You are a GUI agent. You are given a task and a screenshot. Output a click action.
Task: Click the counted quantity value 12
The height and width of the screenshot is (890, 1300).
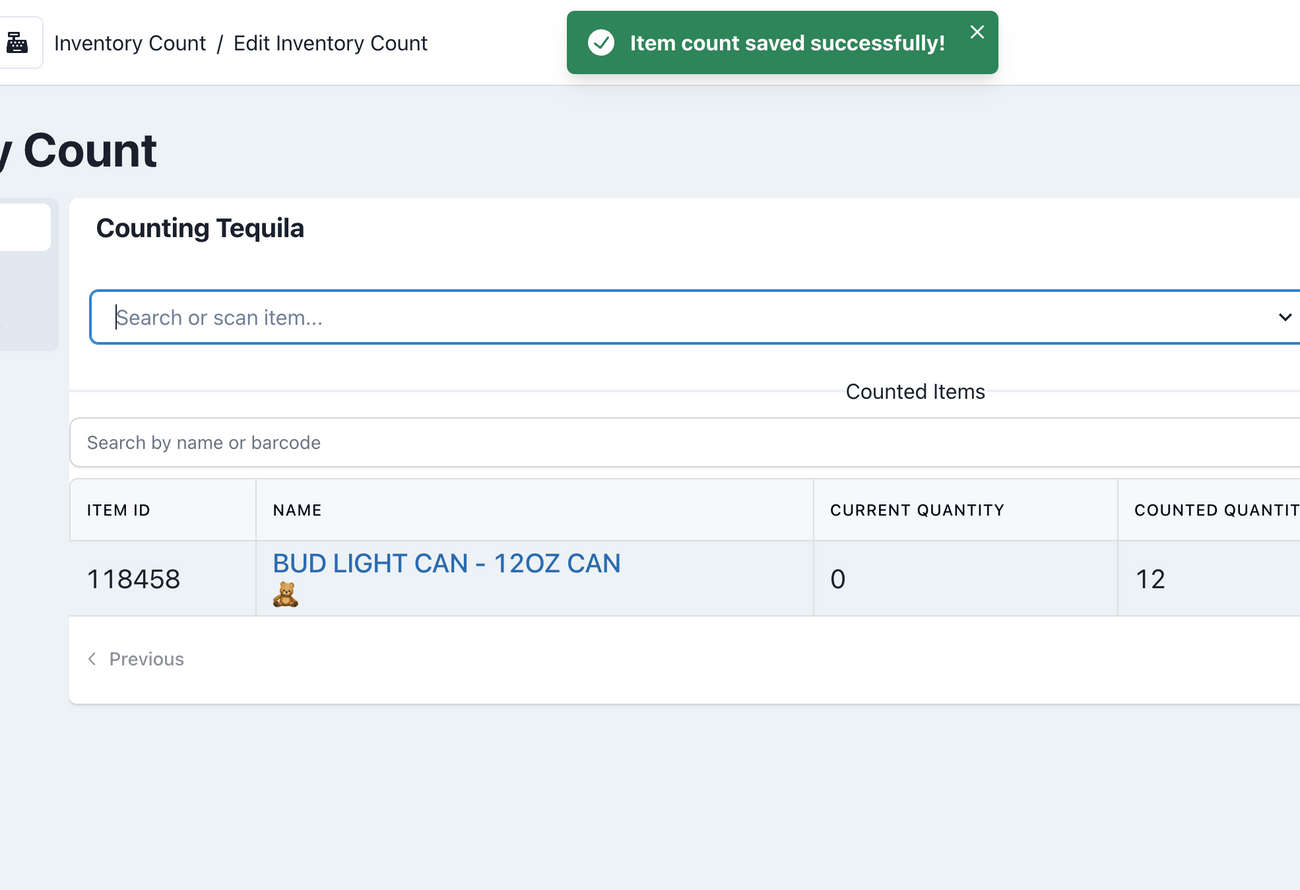pyautogui.click(x=1150, y=579)
